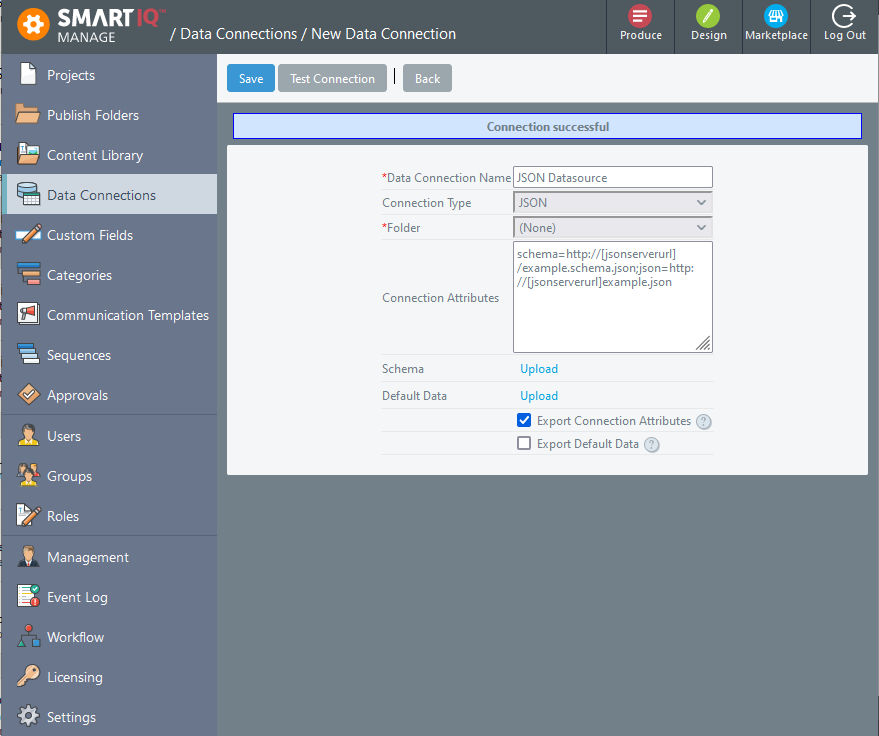The image size is (879, 736).
Task: Click the Management businessman icon
Action: (28, 556)
